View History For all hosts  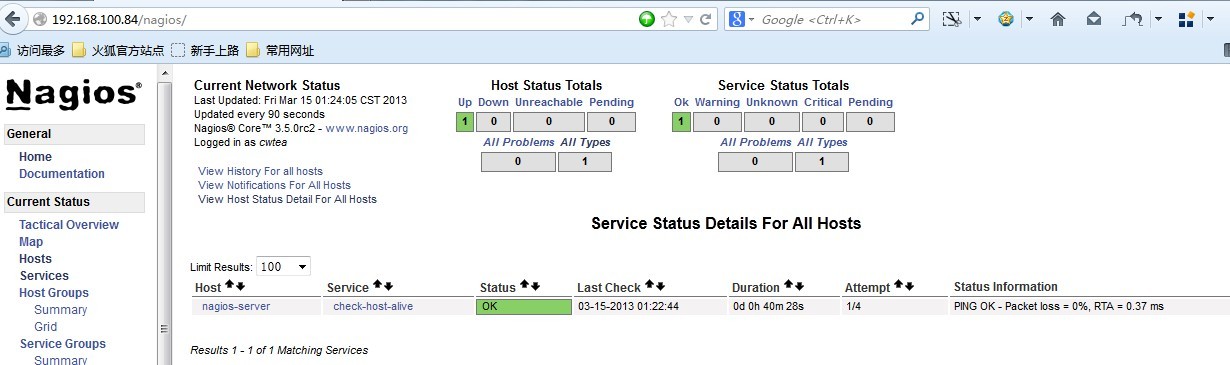coord(260,172)
